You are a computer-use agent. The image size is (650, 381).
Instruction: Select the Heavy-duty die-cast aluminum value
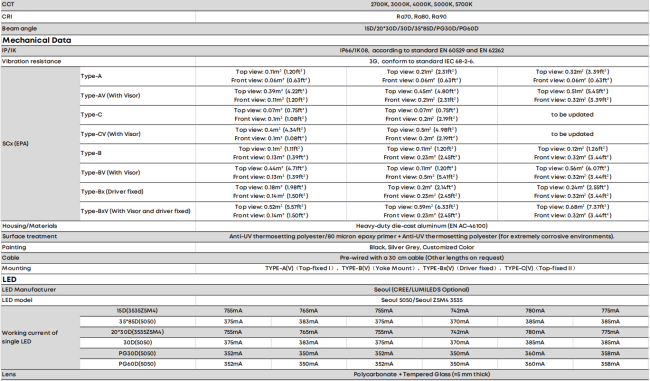pyautogui.click(x=422, y=226)
